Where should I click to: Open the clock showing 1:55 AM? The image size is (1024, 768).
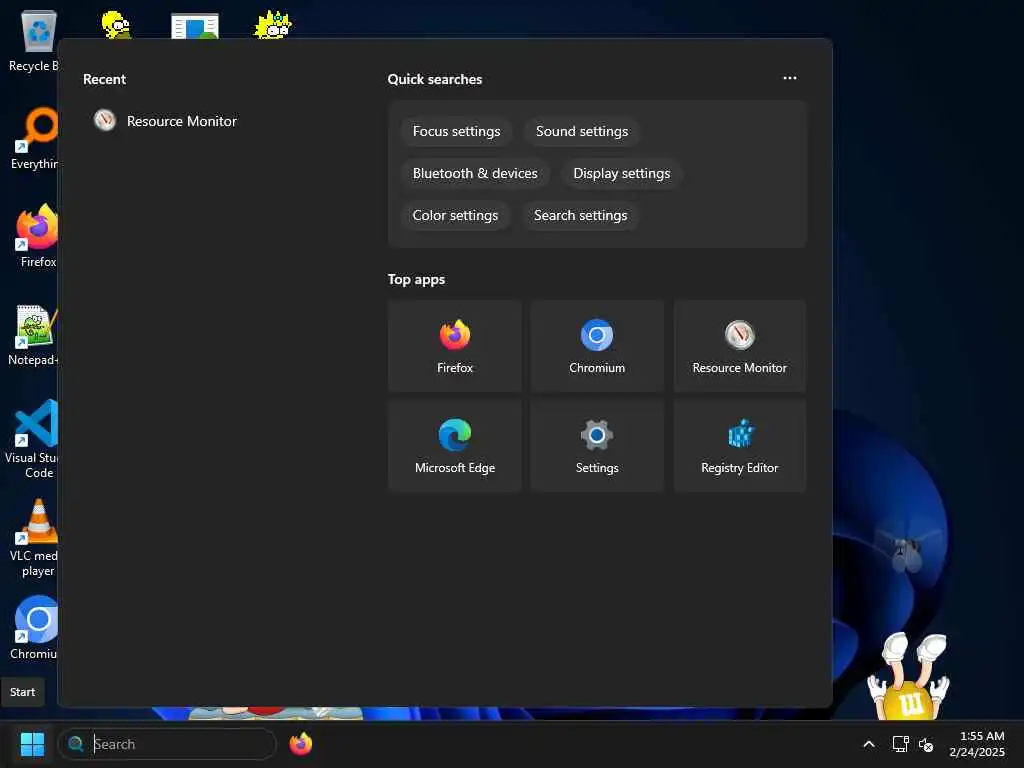[x=977, y=744]
